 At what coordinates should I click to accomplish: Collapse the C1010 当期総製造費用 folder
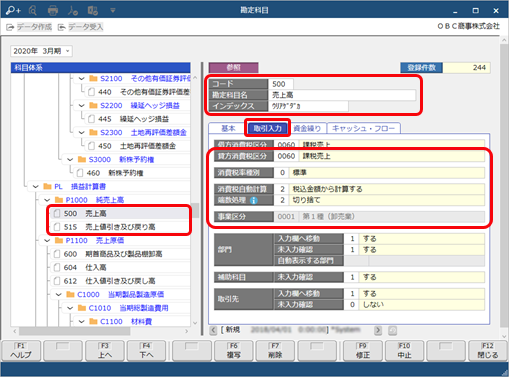click(70, 308)
